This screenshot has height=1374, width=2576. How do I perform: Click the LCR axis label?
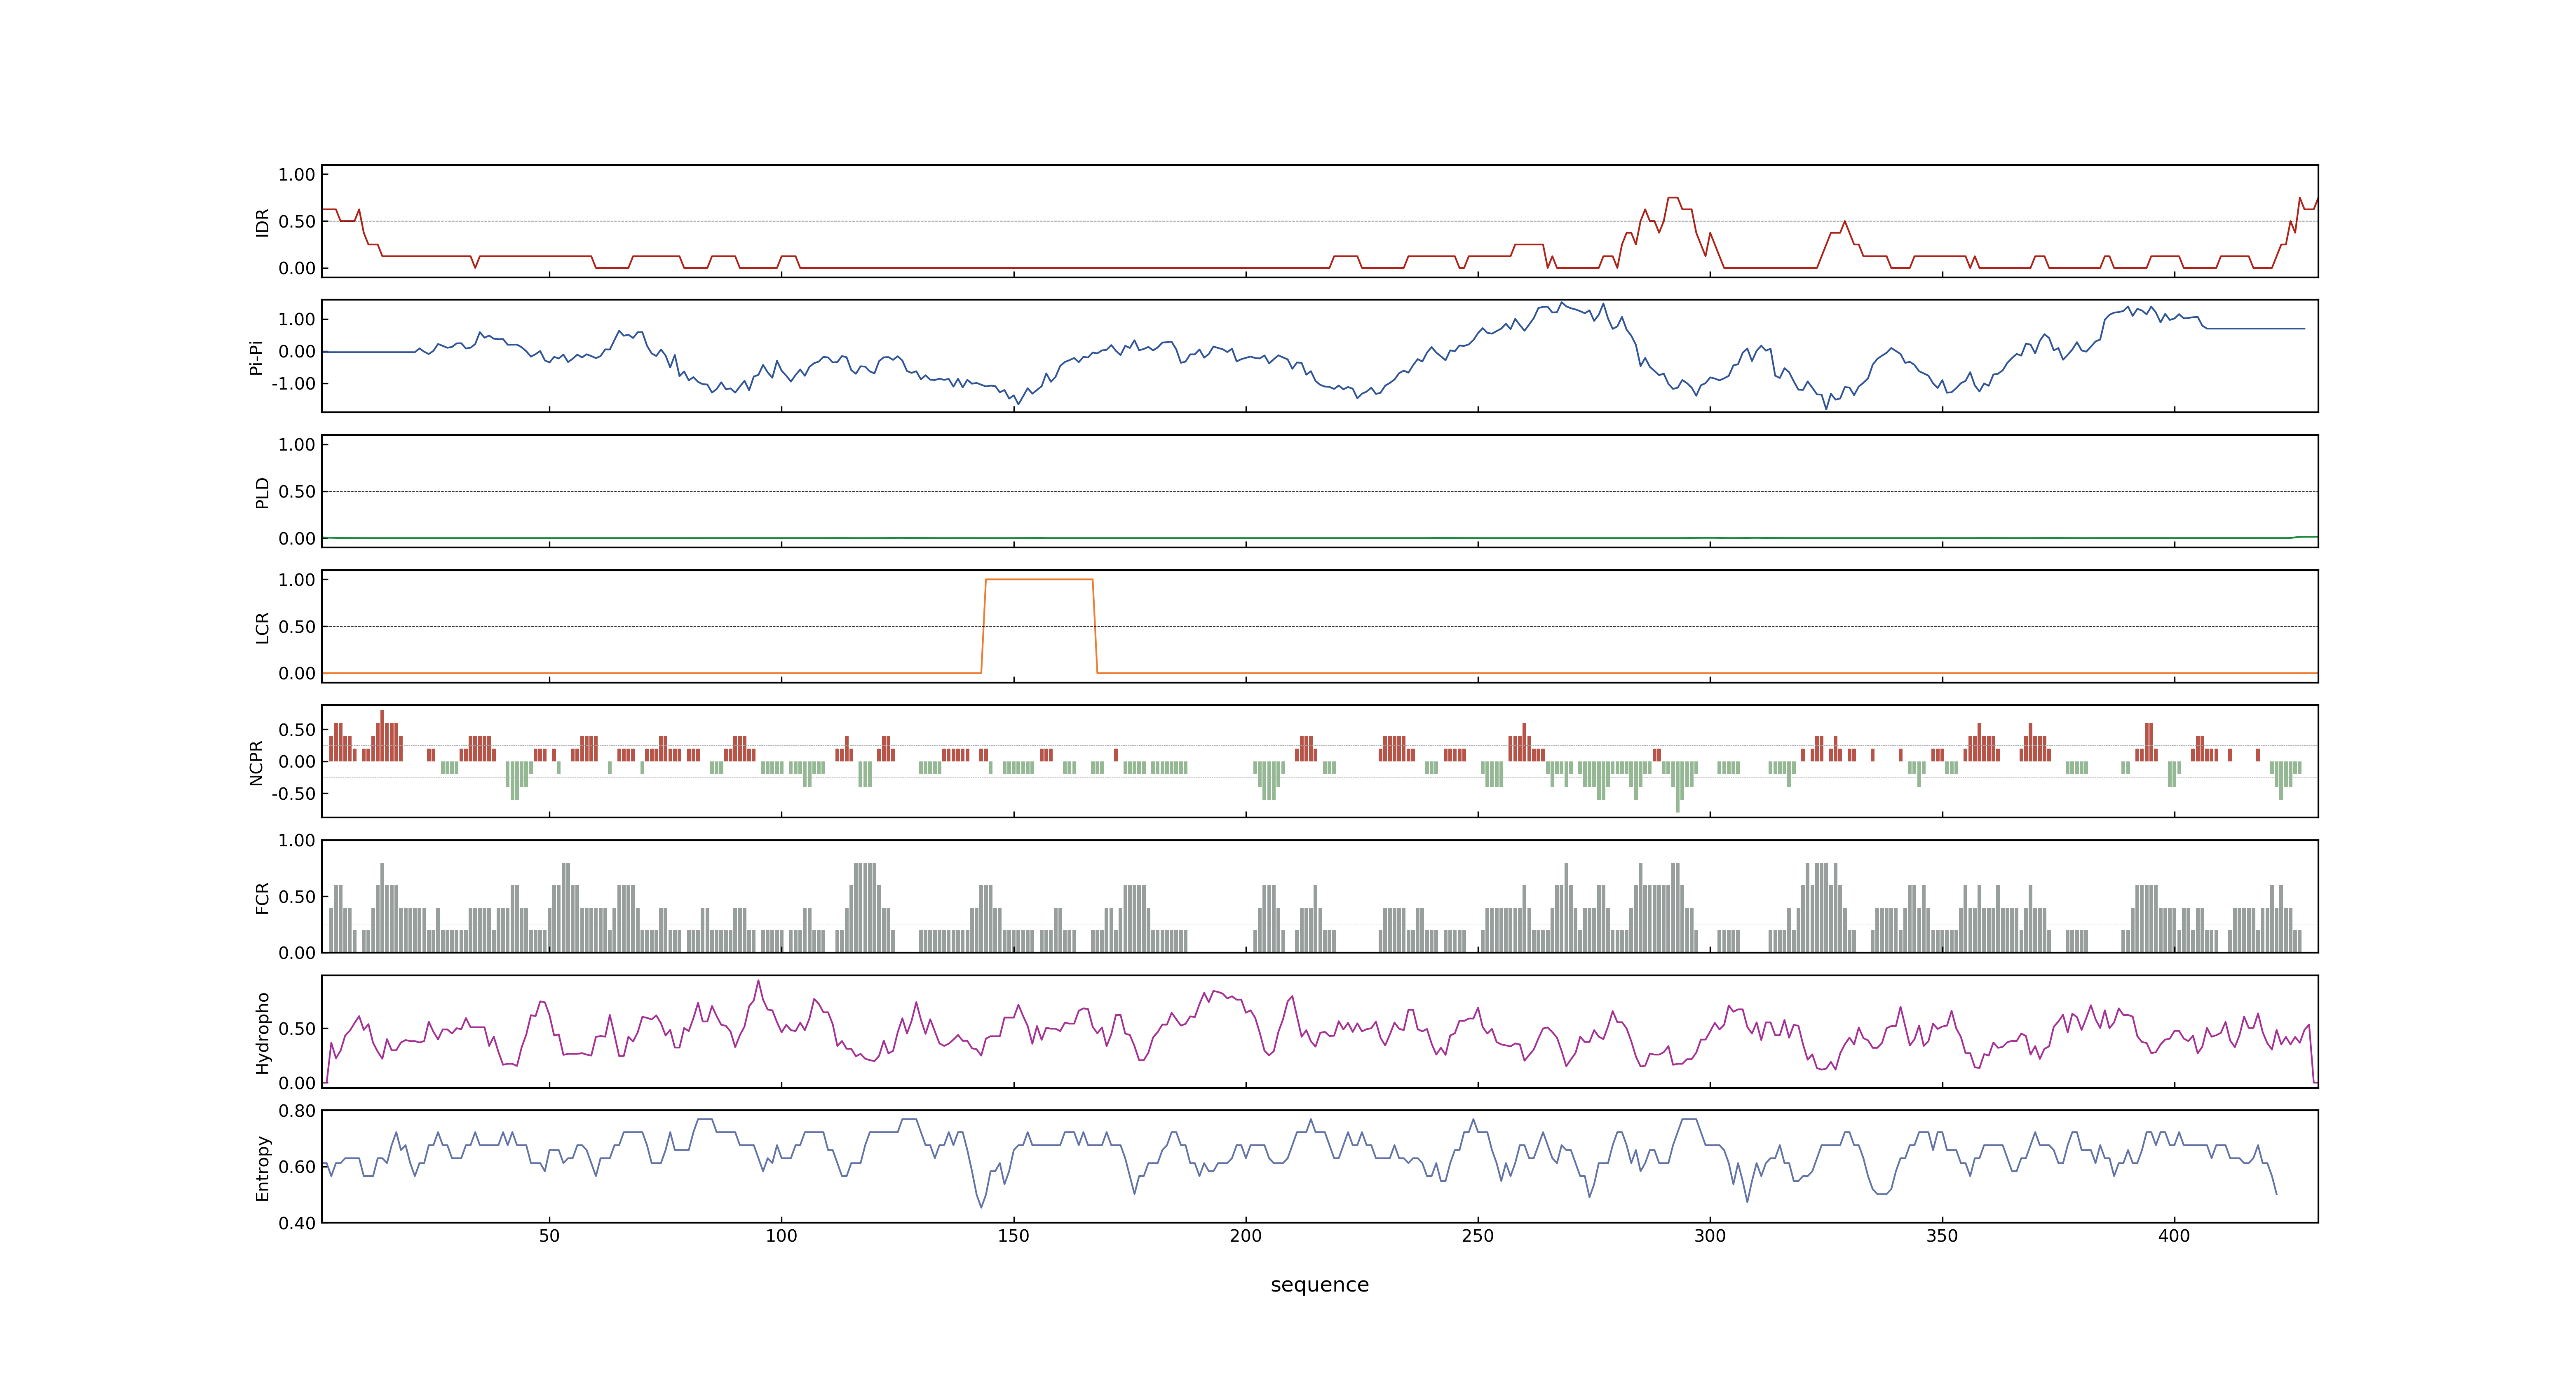point(262,627)
